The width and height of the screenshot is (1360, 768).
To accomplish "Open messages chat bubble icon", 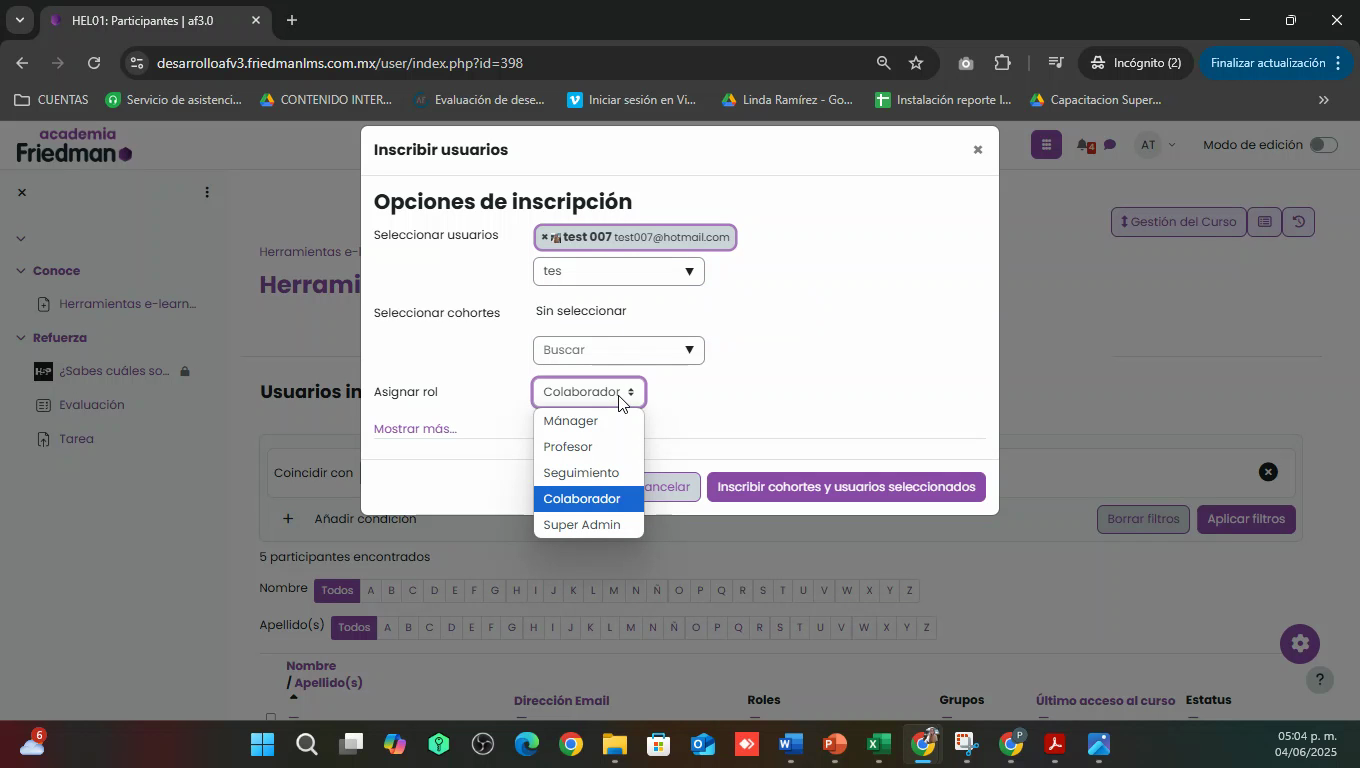I will point(1110,146).
